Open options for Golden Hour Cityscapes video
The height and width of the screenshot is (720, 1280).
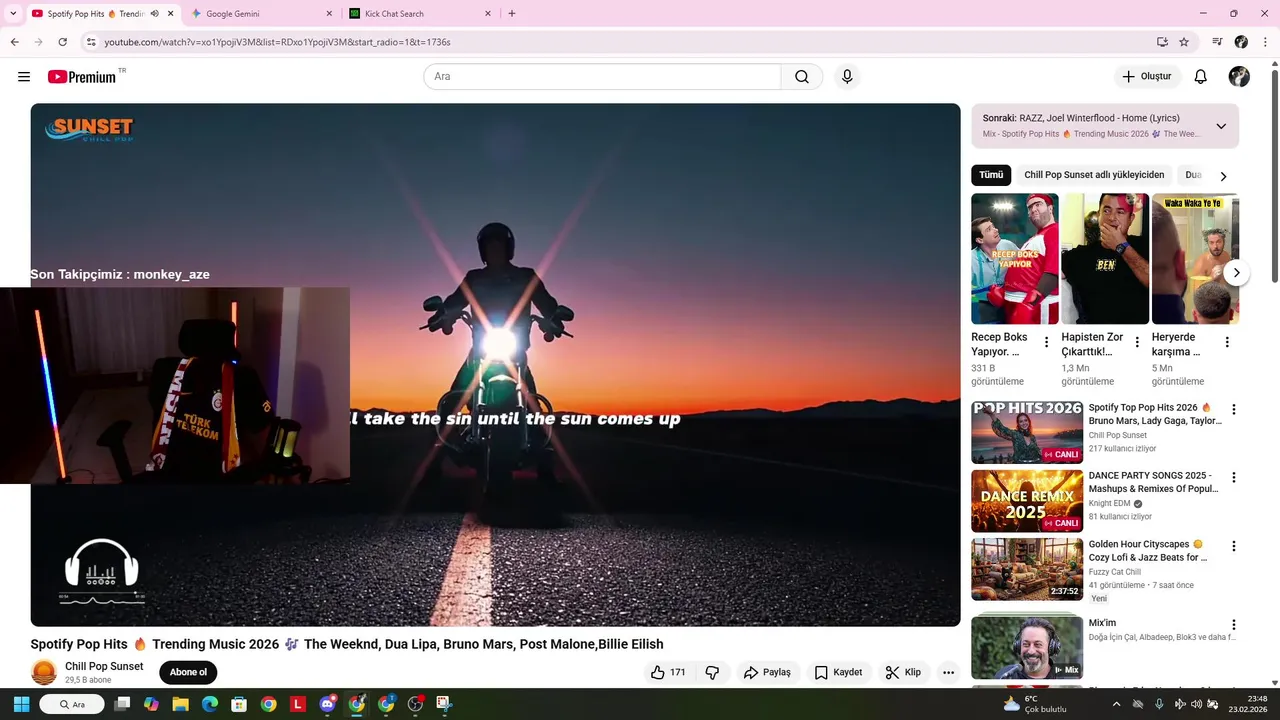coord(1234,546)
